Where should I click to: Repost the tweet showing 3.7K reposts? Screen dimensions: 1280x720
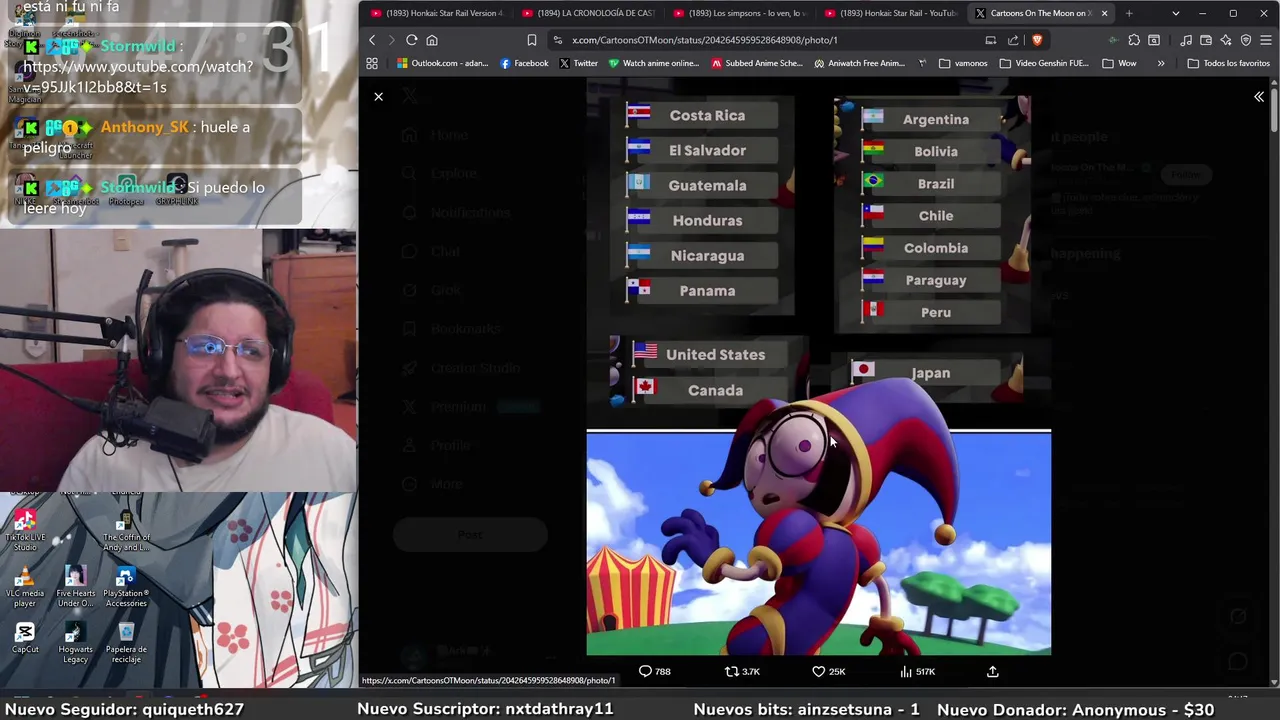pyautogui.click(x=742, y=671)
